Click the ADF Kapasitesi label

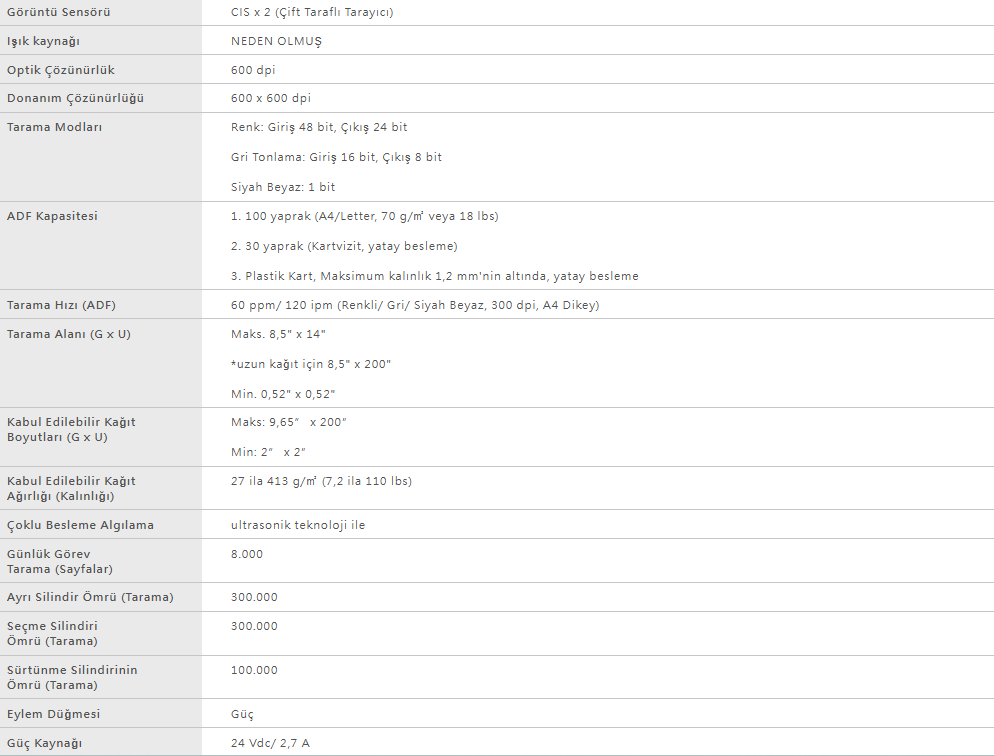point(52,216)
